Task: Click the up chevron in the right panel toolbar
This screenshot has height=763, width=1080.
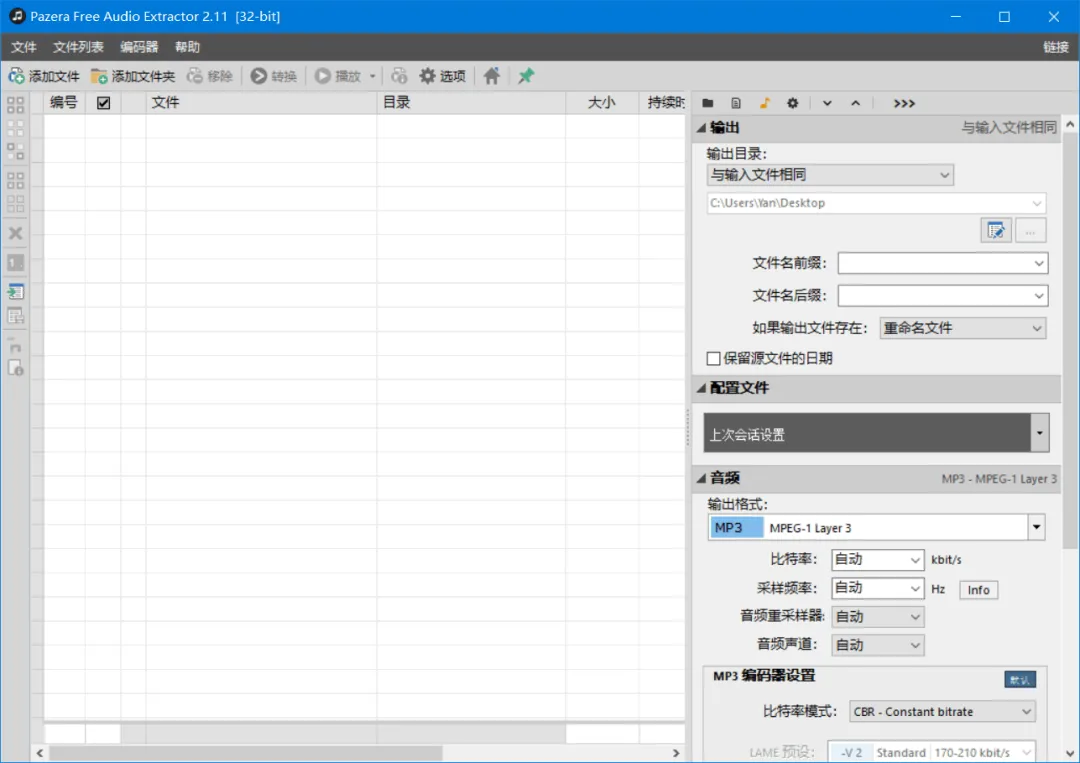Action: pos(855,103)
